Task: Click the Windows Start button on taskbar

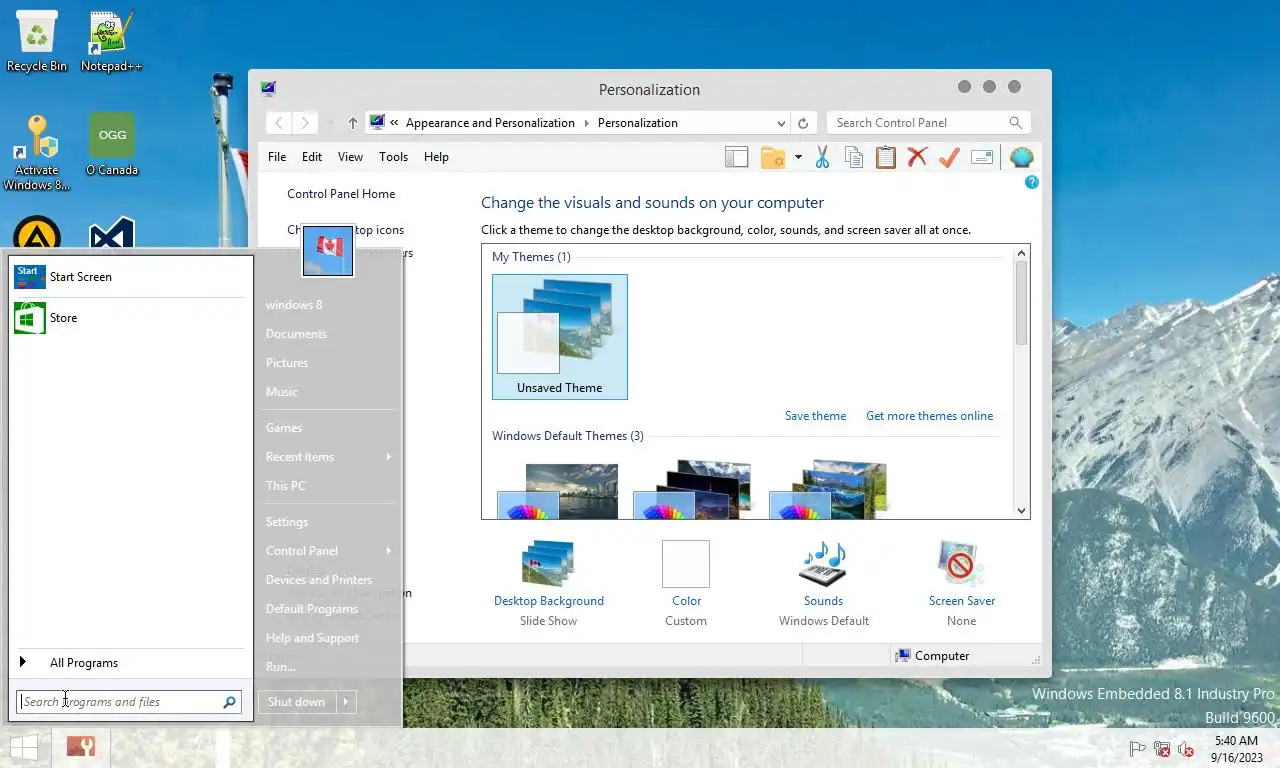Action: coord(24,747)
